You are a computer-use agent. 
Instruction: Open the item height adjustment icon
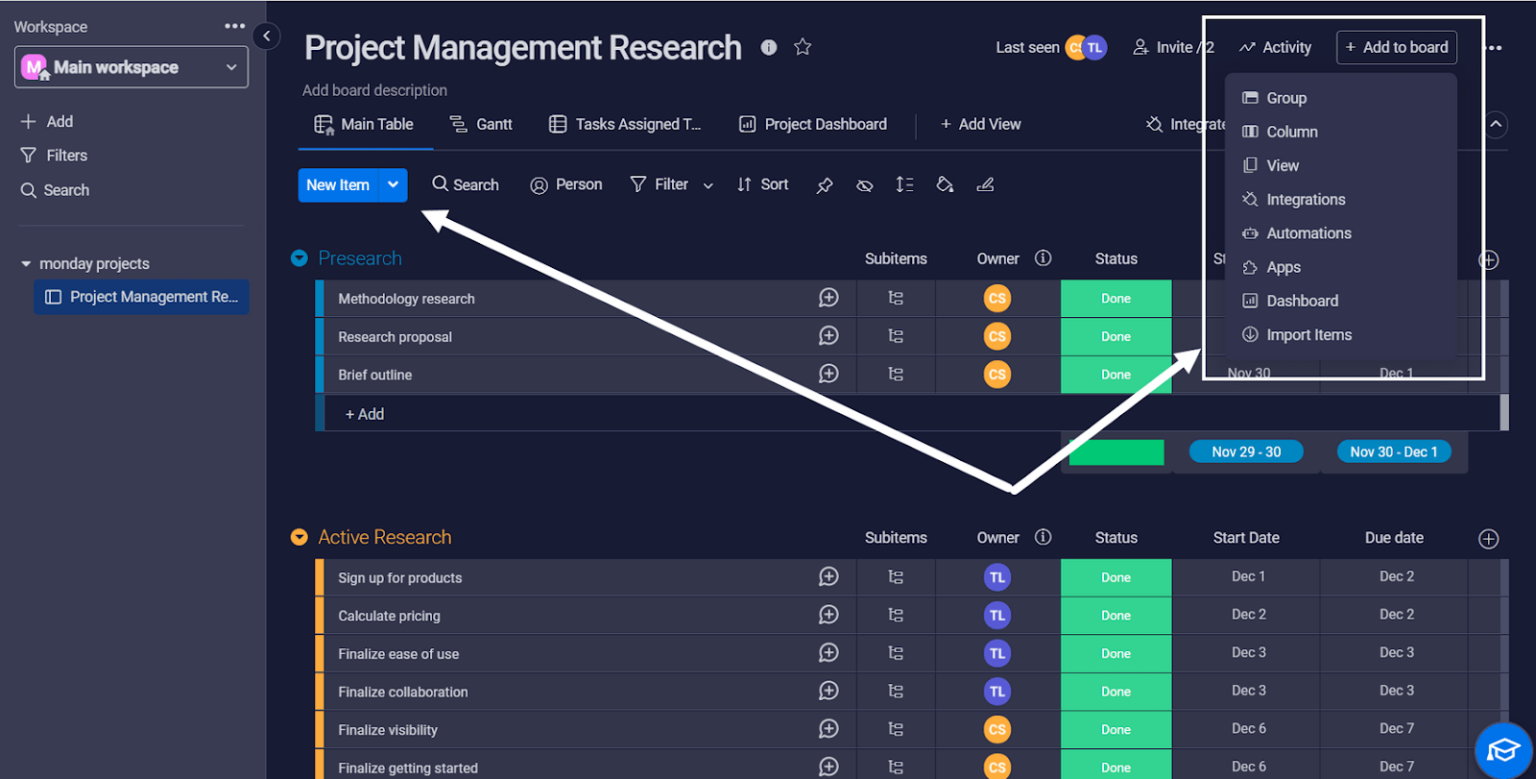[905, 184]
